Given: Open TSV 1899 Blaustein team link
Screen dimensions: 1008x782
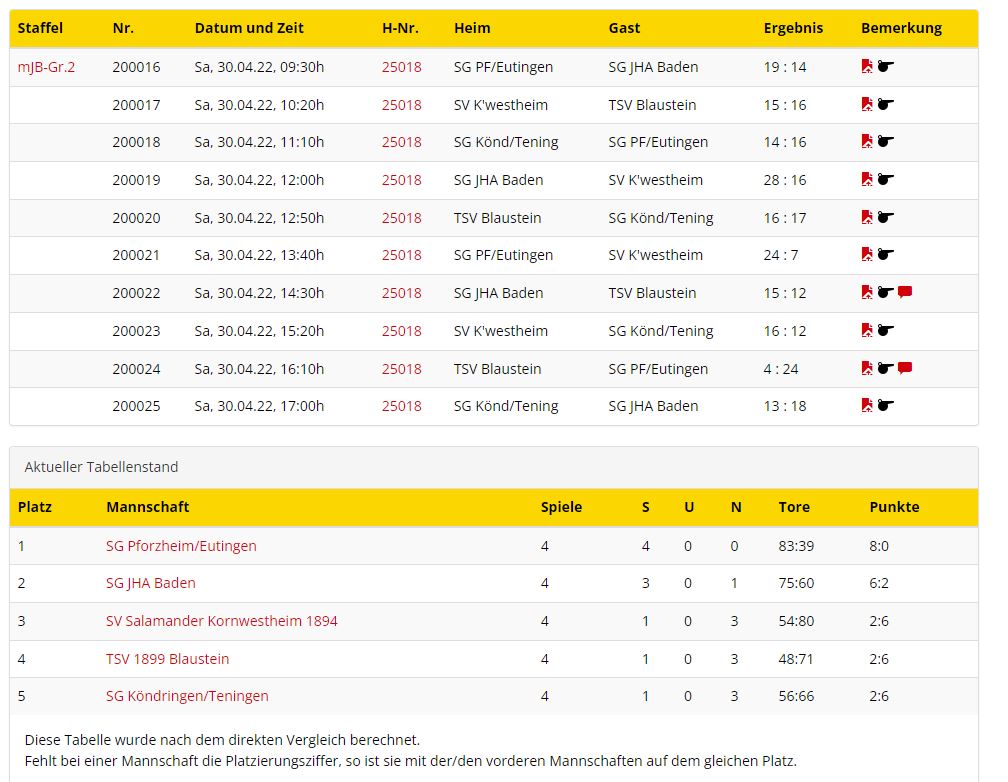Looking at the screenshot, I should point(168,659).
